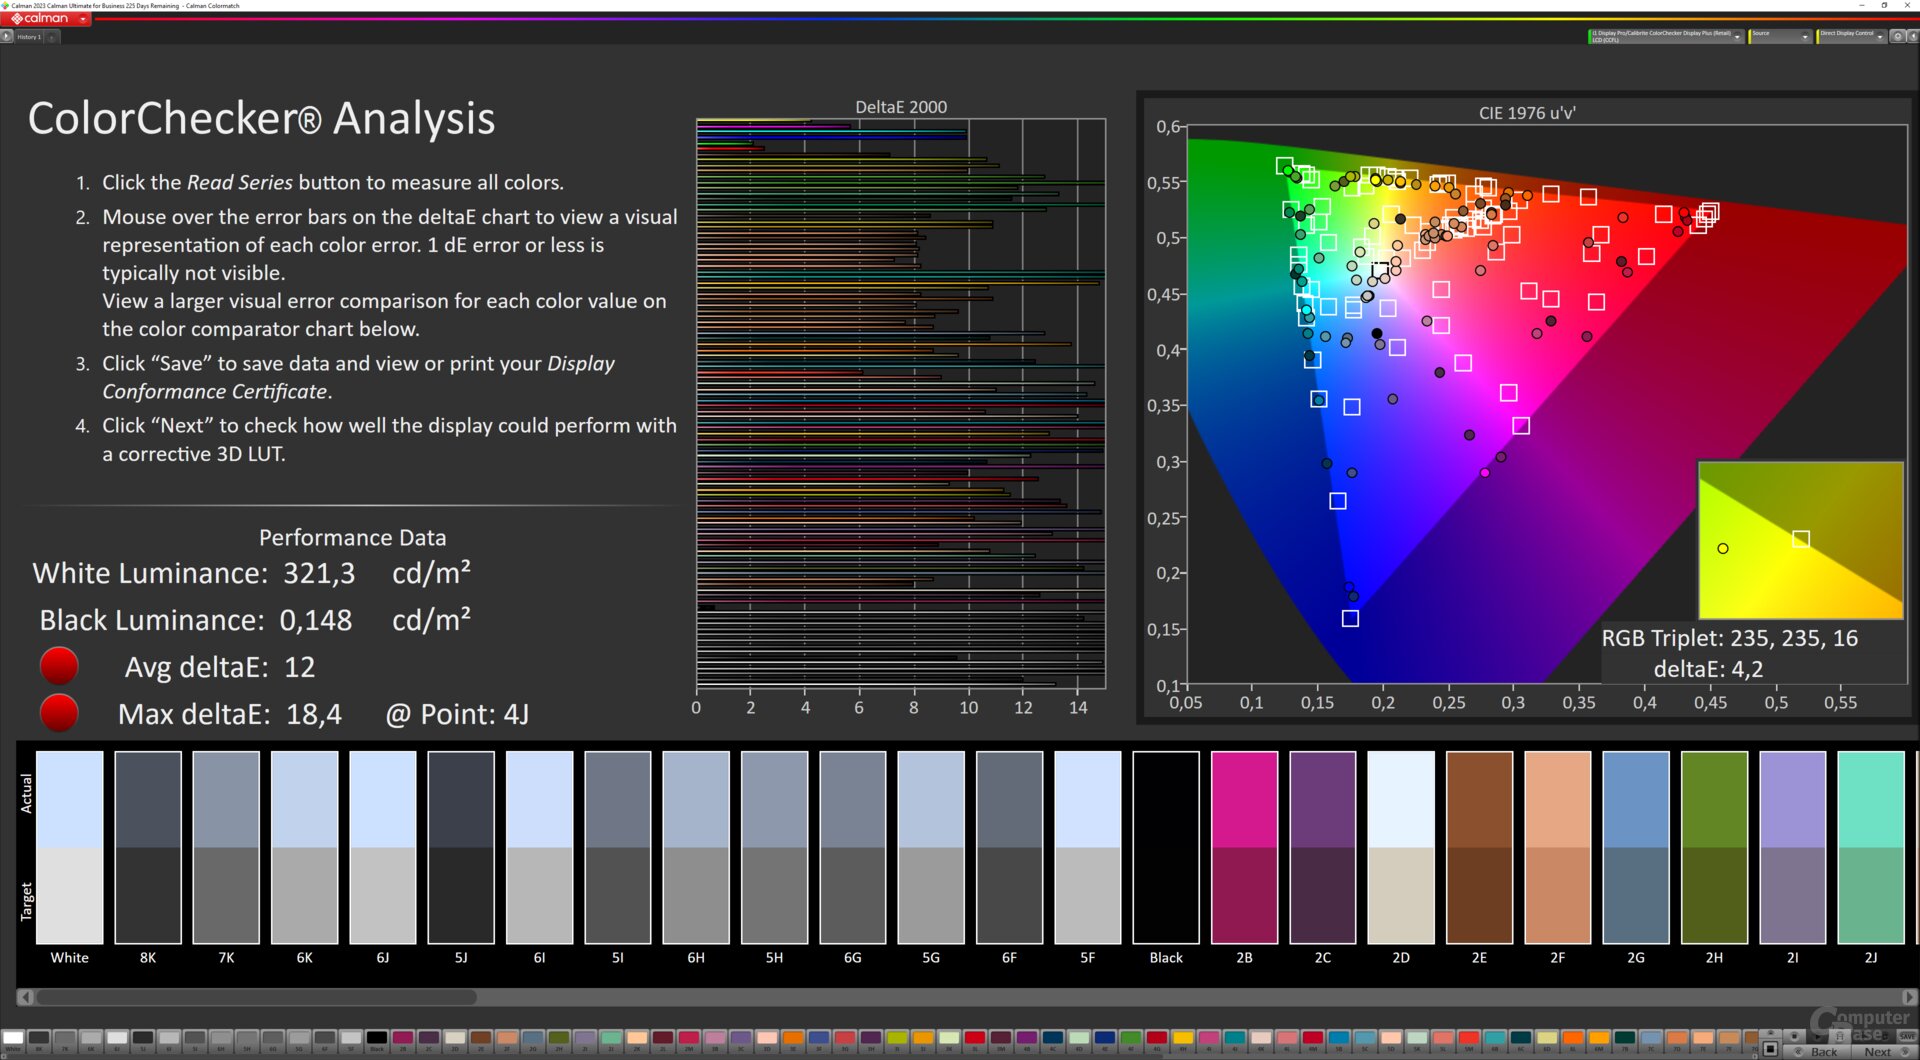Open the meter selection dropdown
Image resolution: width=1920 pixels, height=1060 pixels.
(1666, 36)
